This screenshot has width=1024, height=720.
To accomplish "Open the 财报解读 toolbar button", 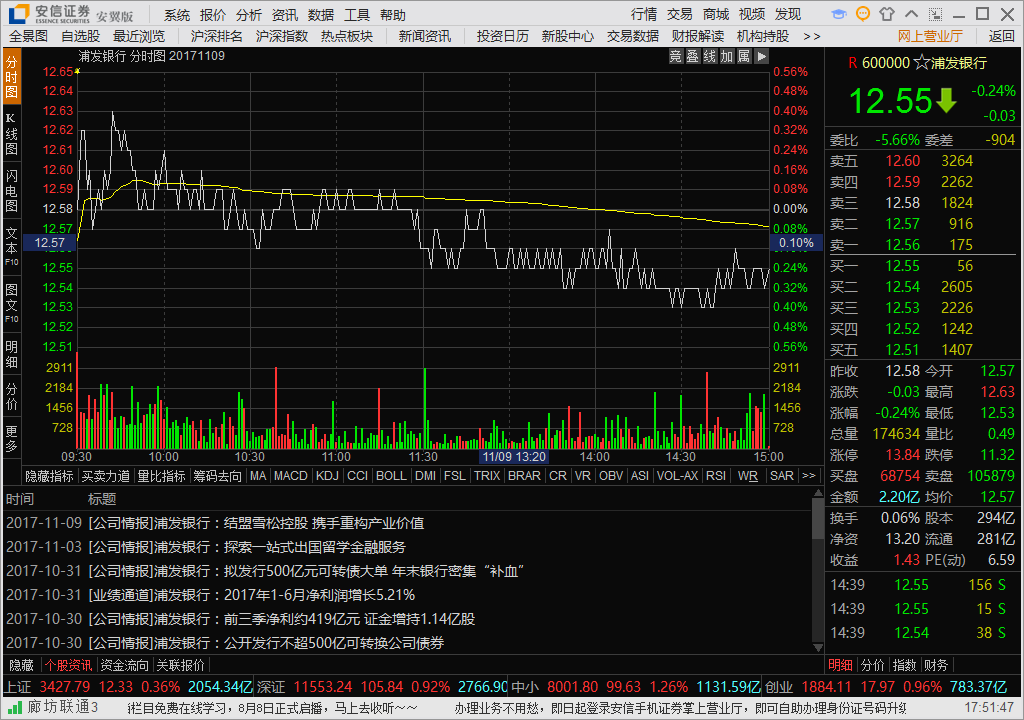I will pos(698,37).
